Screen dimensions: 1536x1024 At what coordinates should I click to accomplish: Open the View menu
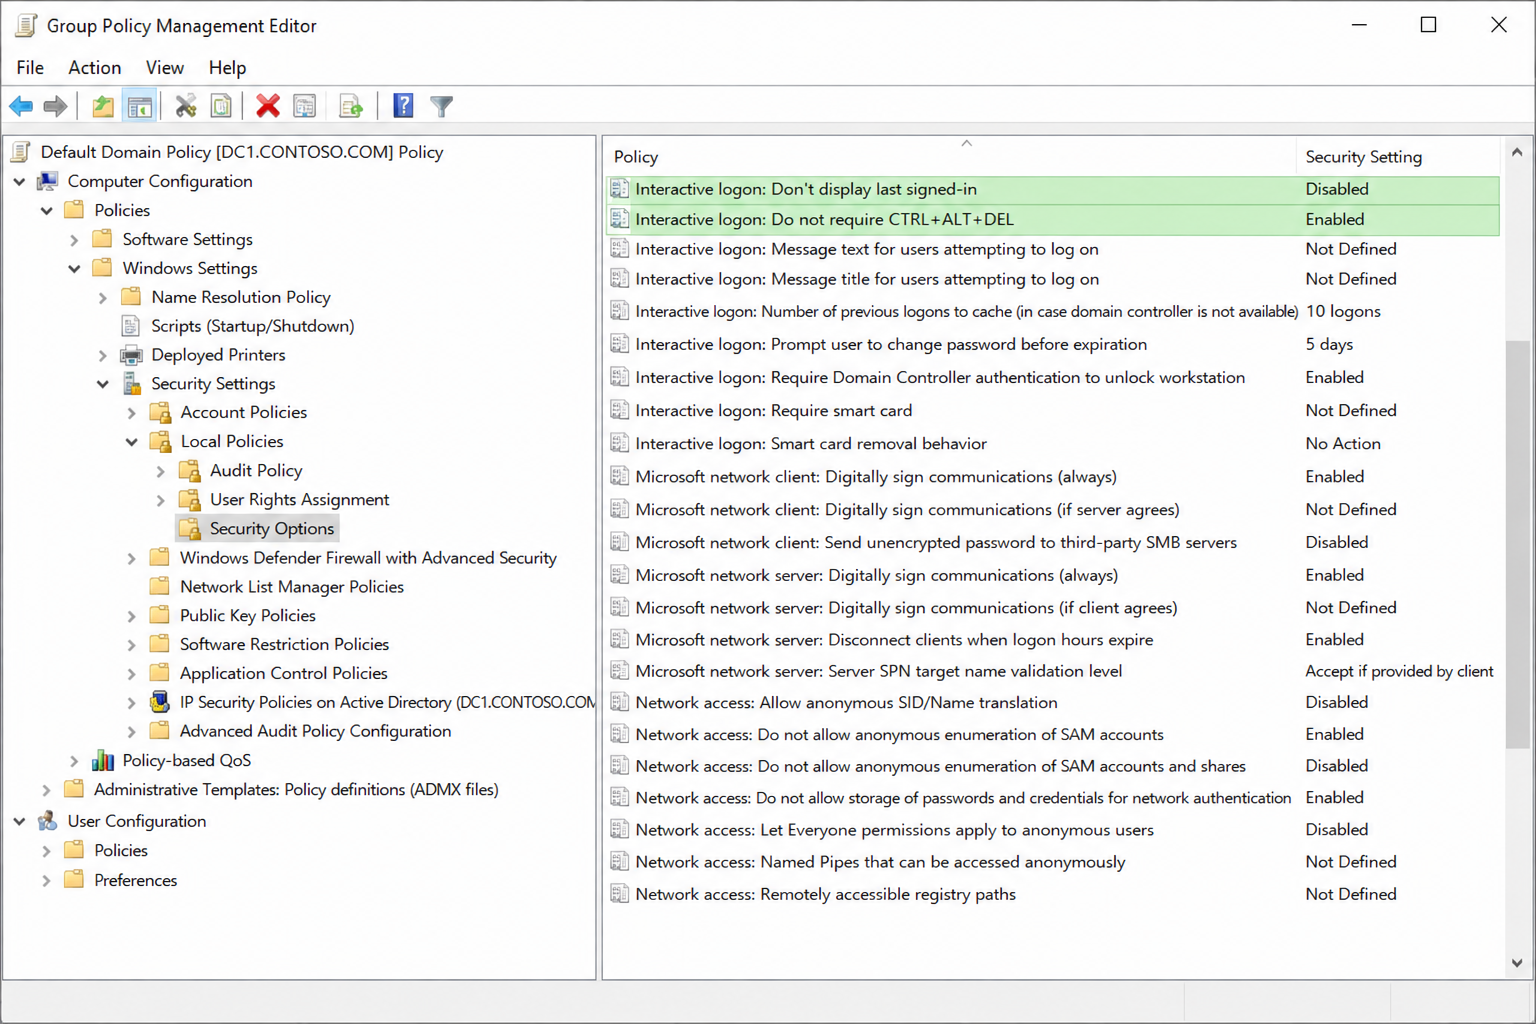pos(165,68)
